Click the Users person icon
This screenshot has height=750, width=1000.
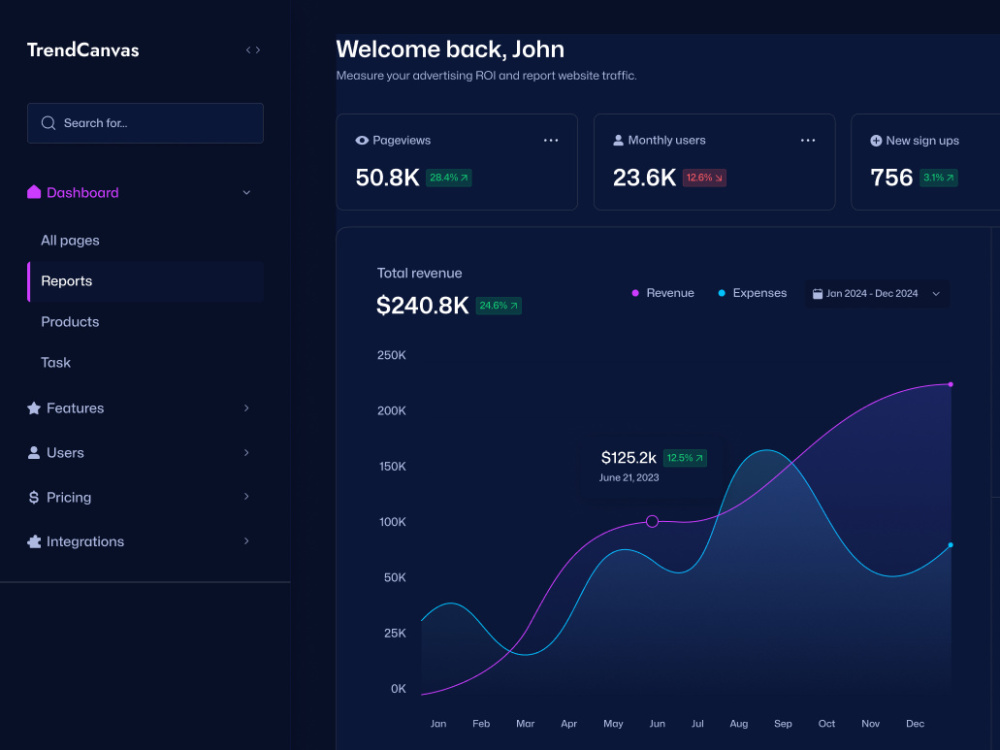click(34, 453)
